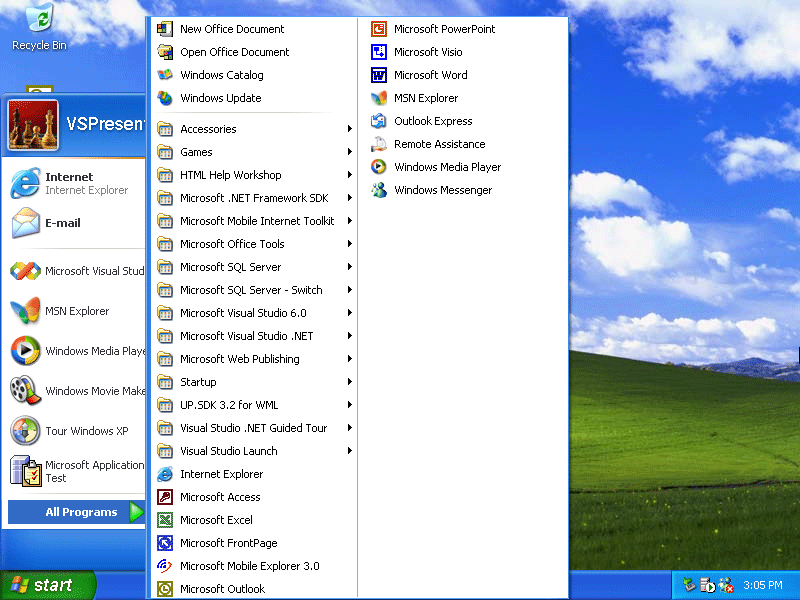
Task: Click the system tray clock showing 3:05 PM
Action: [762, 585]
